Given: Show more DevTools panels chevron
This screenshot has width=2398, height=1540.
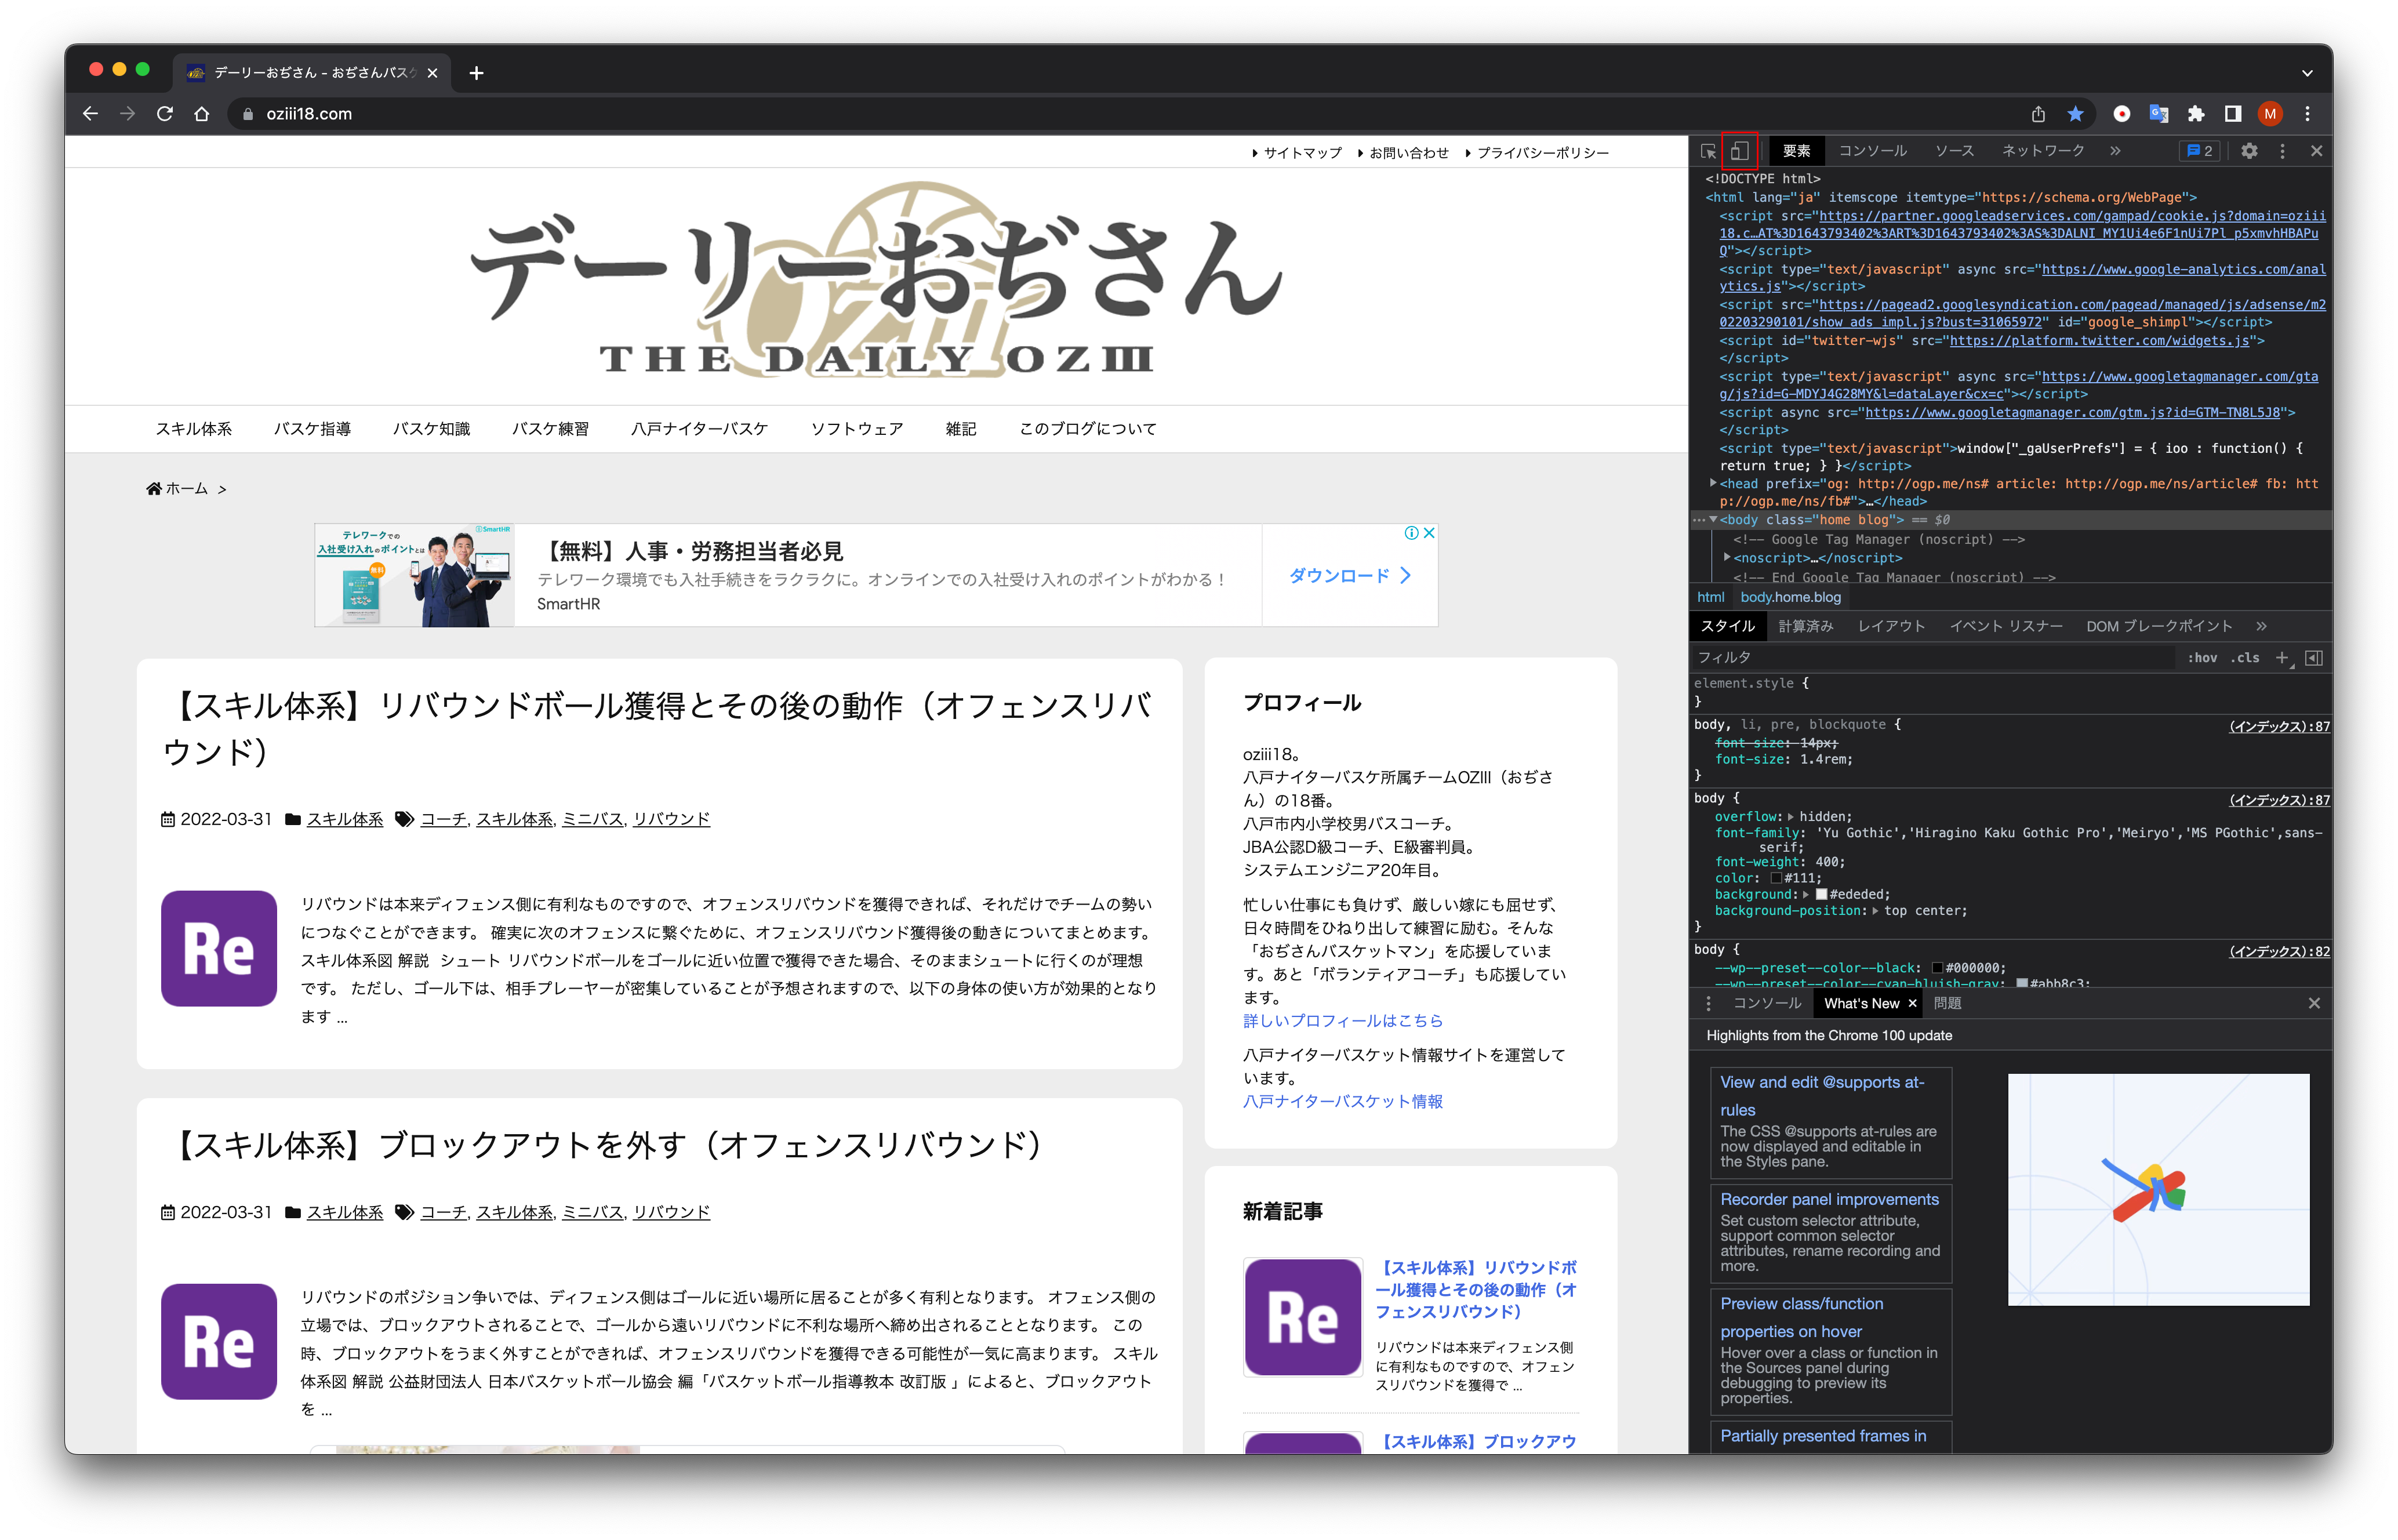Looking at the screenshot, I should (2115, 151).
